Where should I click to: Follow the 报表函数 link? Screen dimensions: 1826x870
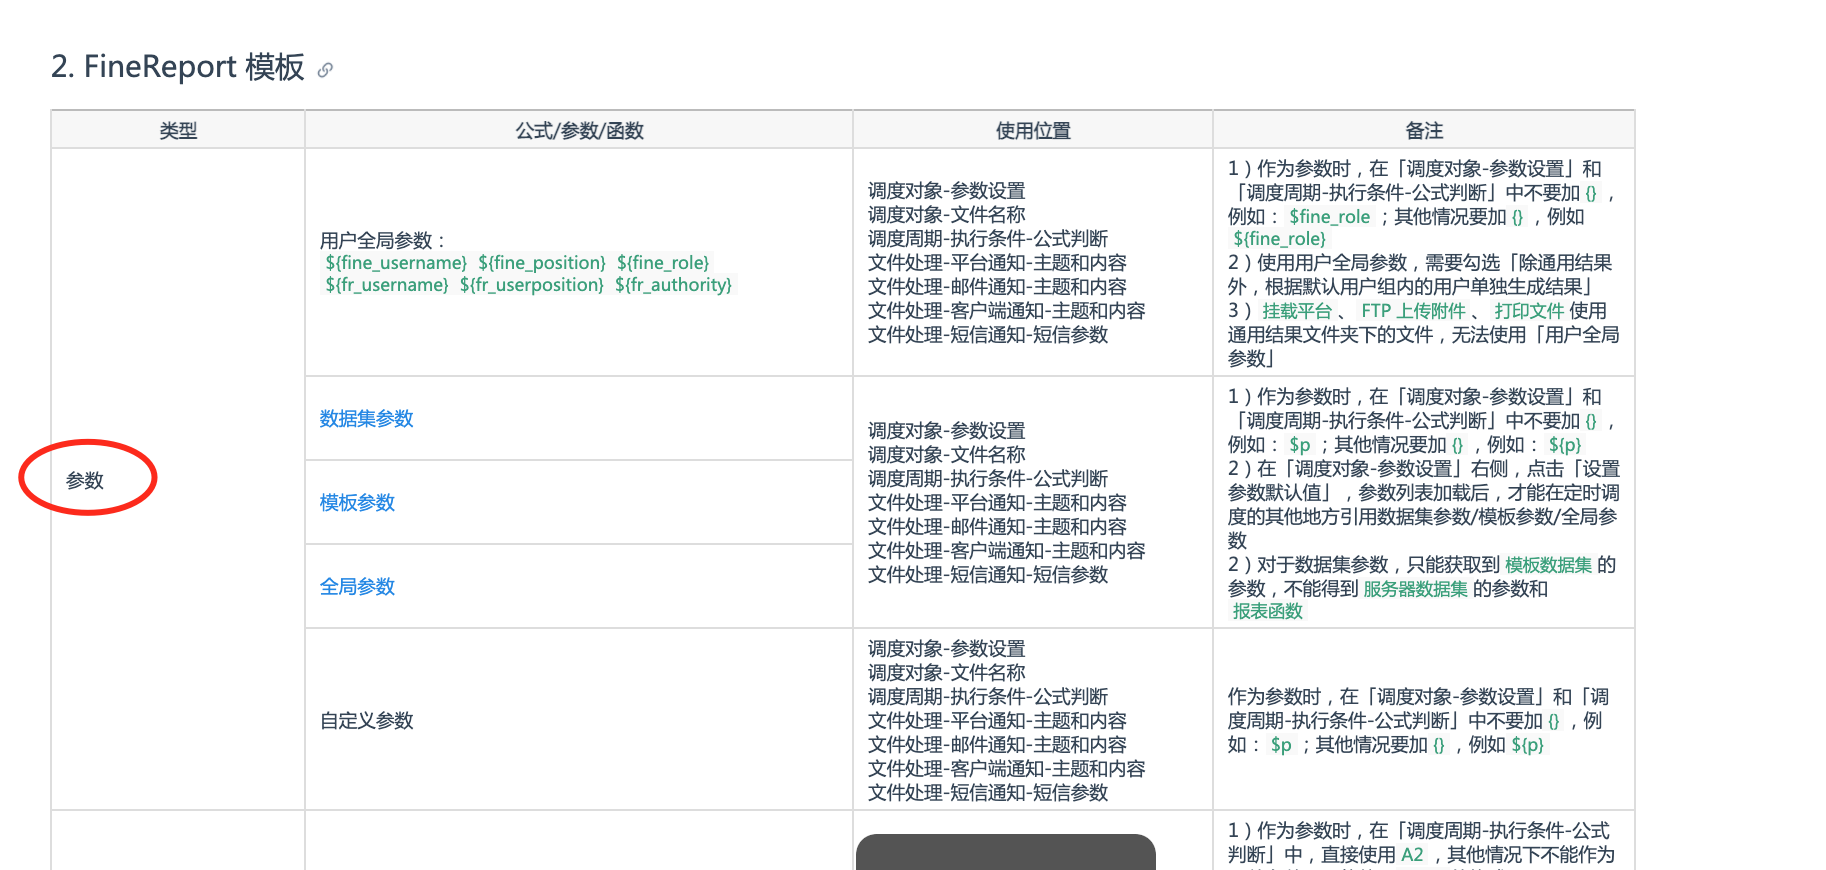pos(1267,611)
